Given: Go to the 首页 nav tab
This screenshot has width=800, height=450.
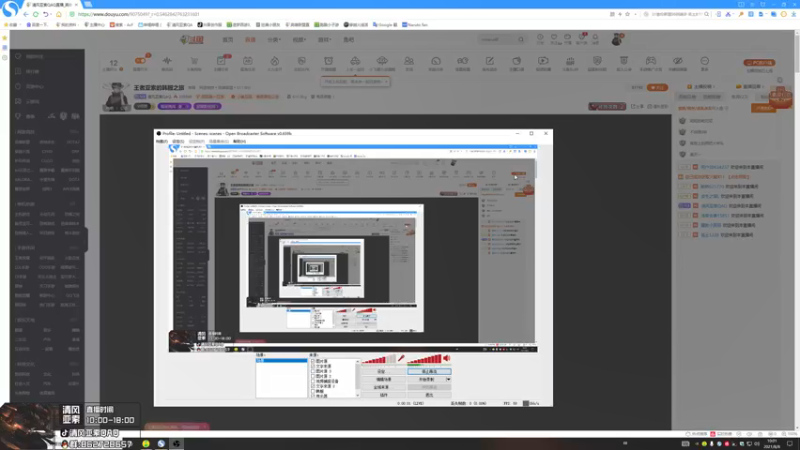Looking at the screenshot, I should point(228,39).
